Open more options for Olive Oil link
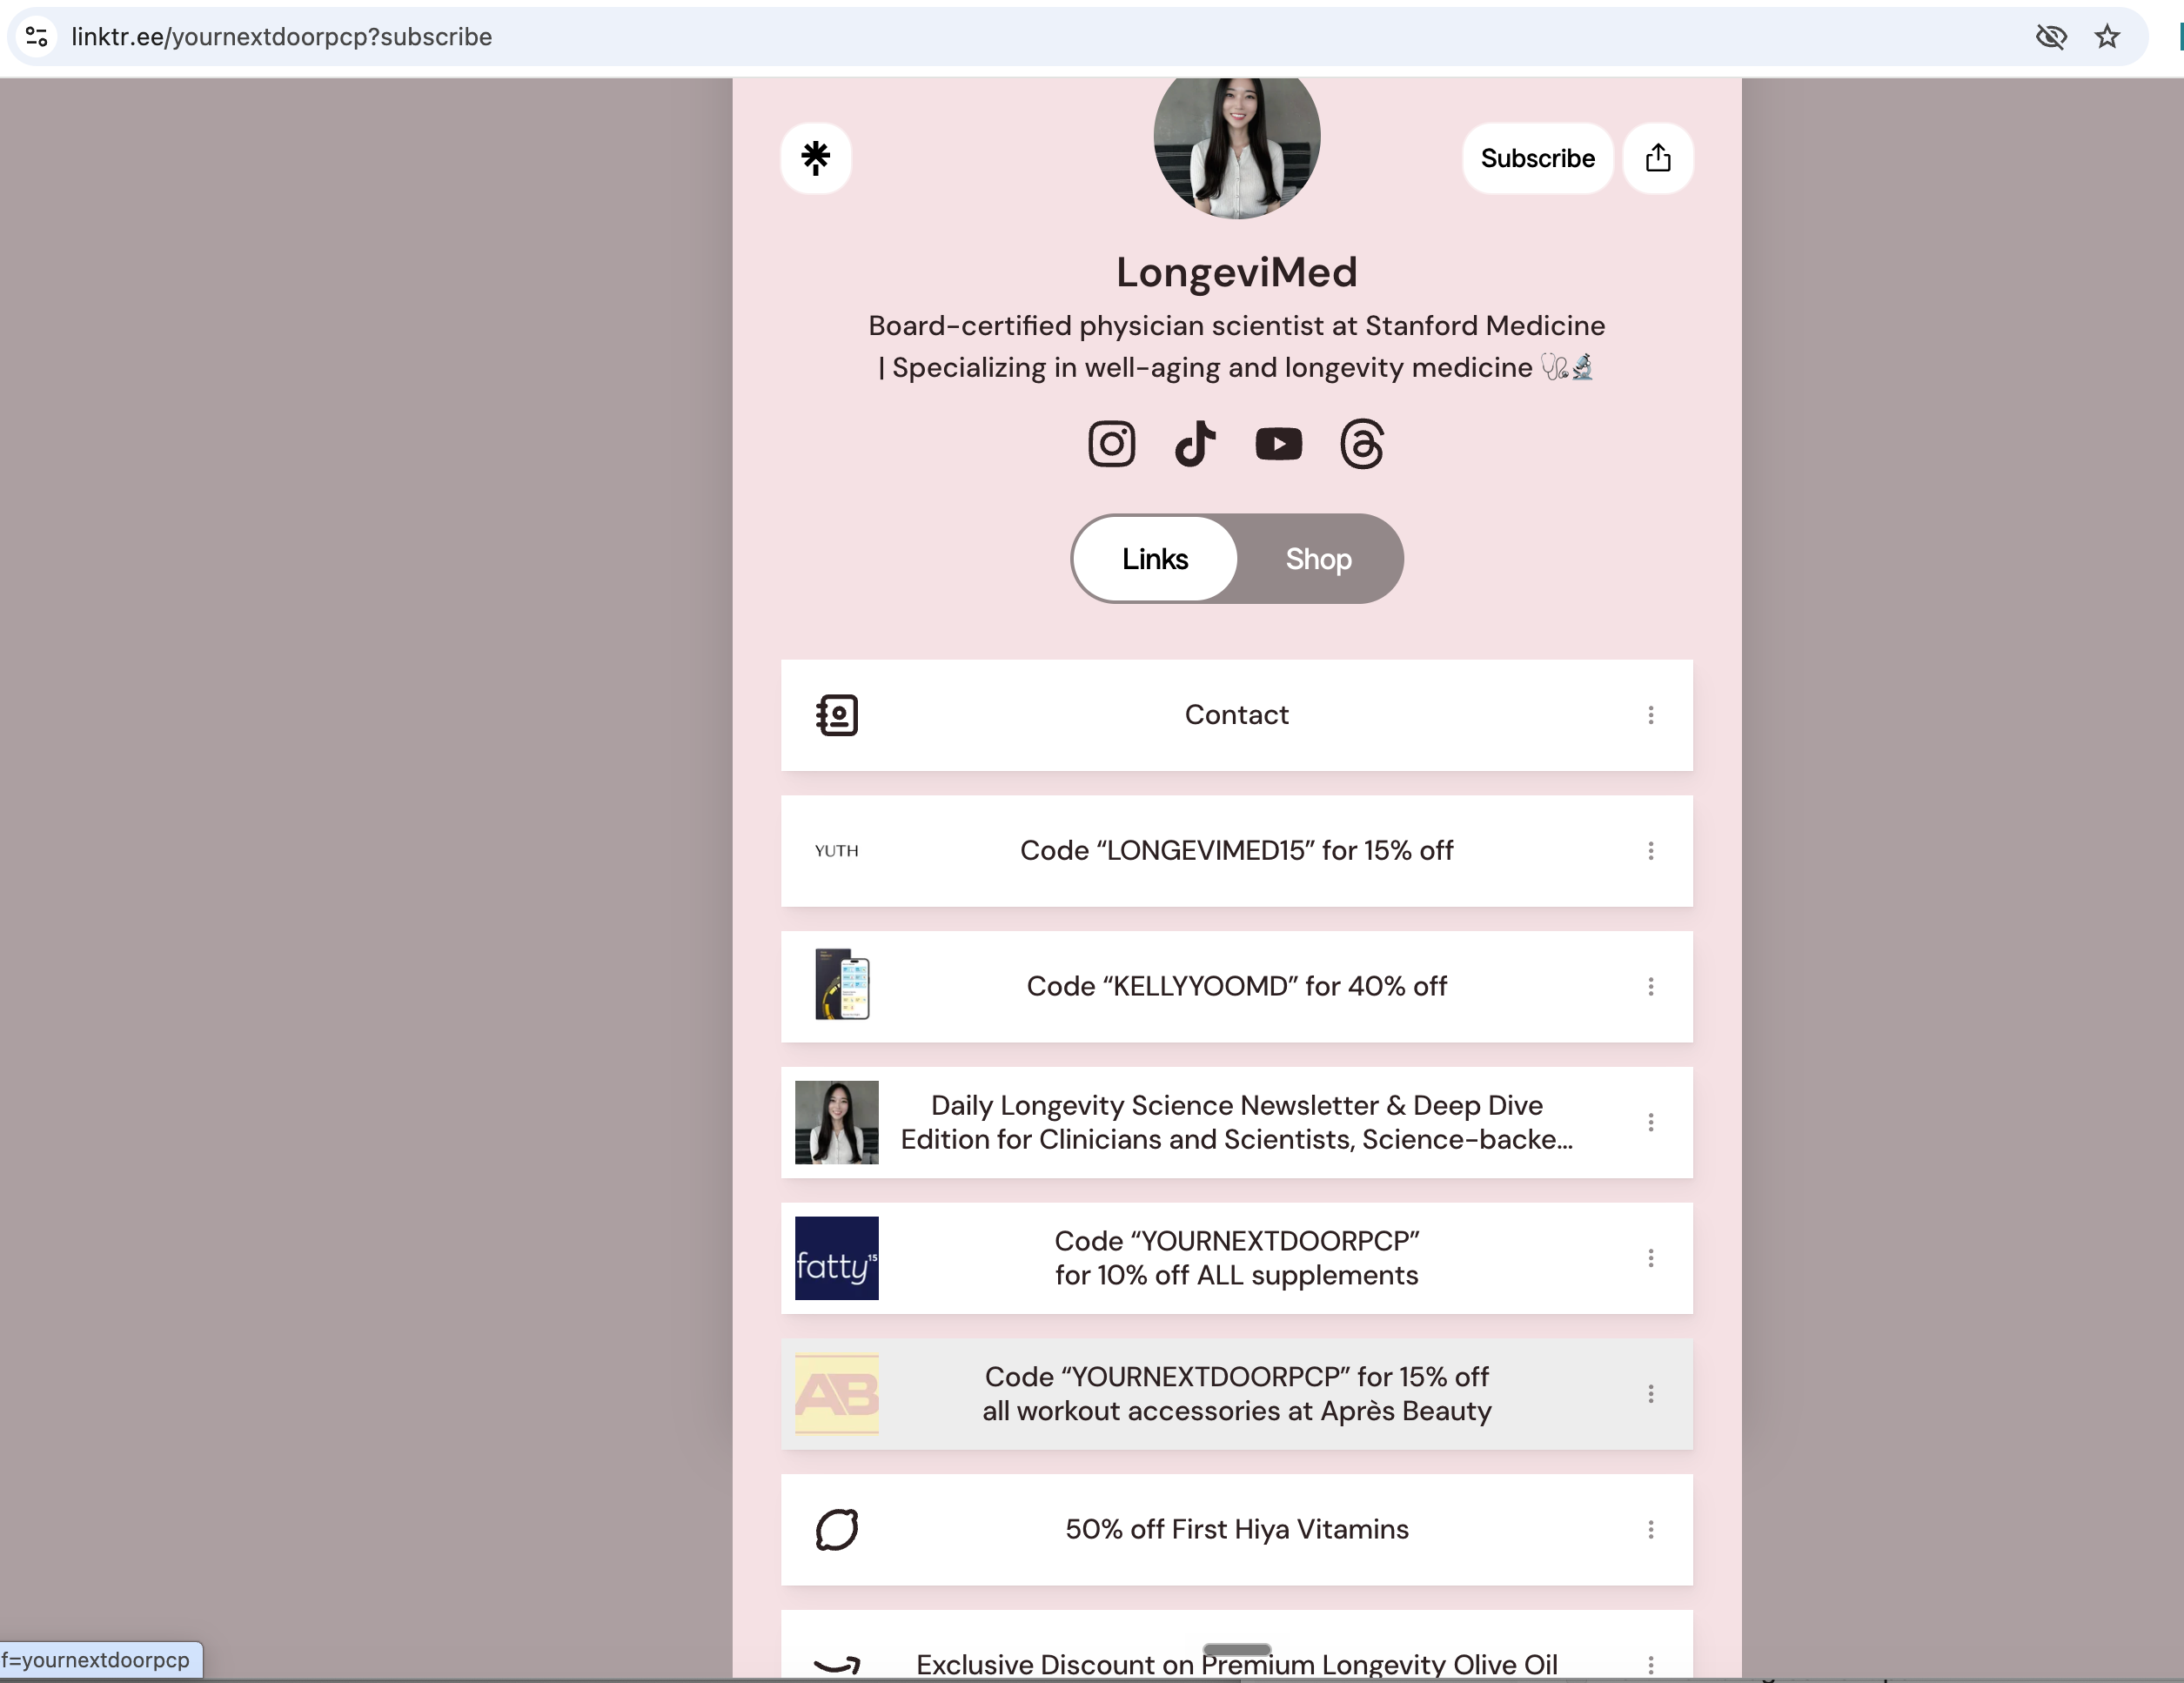This screenshot has width=2184, height=1683. coord(1651,1665)
